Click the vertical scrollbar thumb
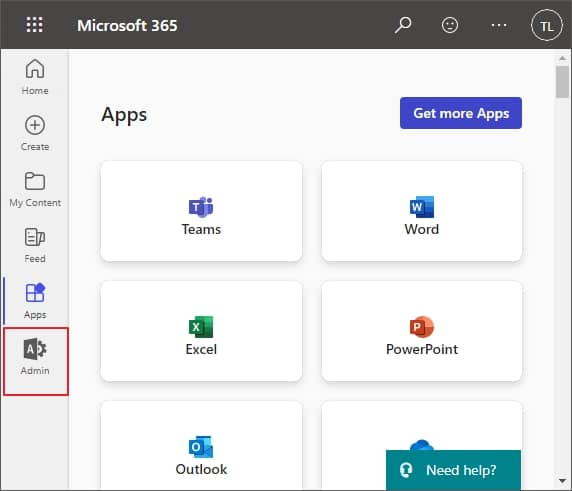The image size is (572, 491). coord(562,82)
